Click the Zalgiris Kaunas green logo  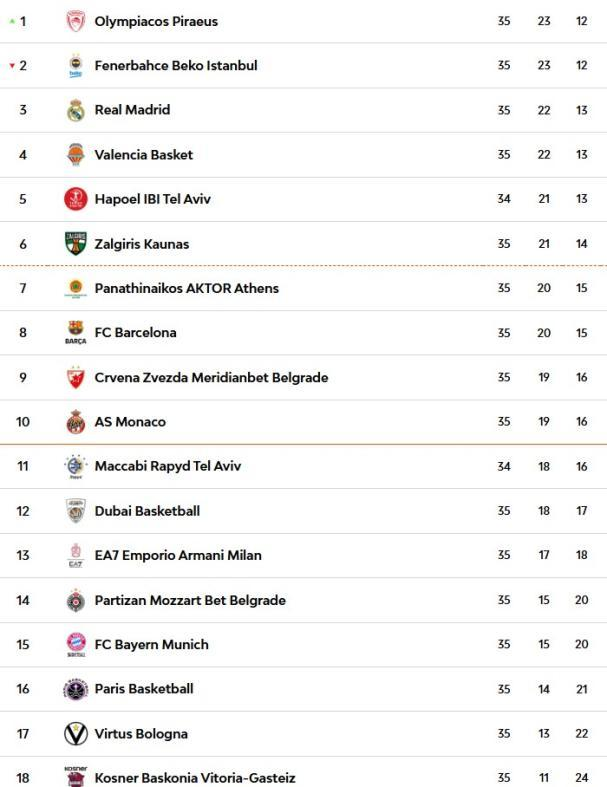(76, 244)
